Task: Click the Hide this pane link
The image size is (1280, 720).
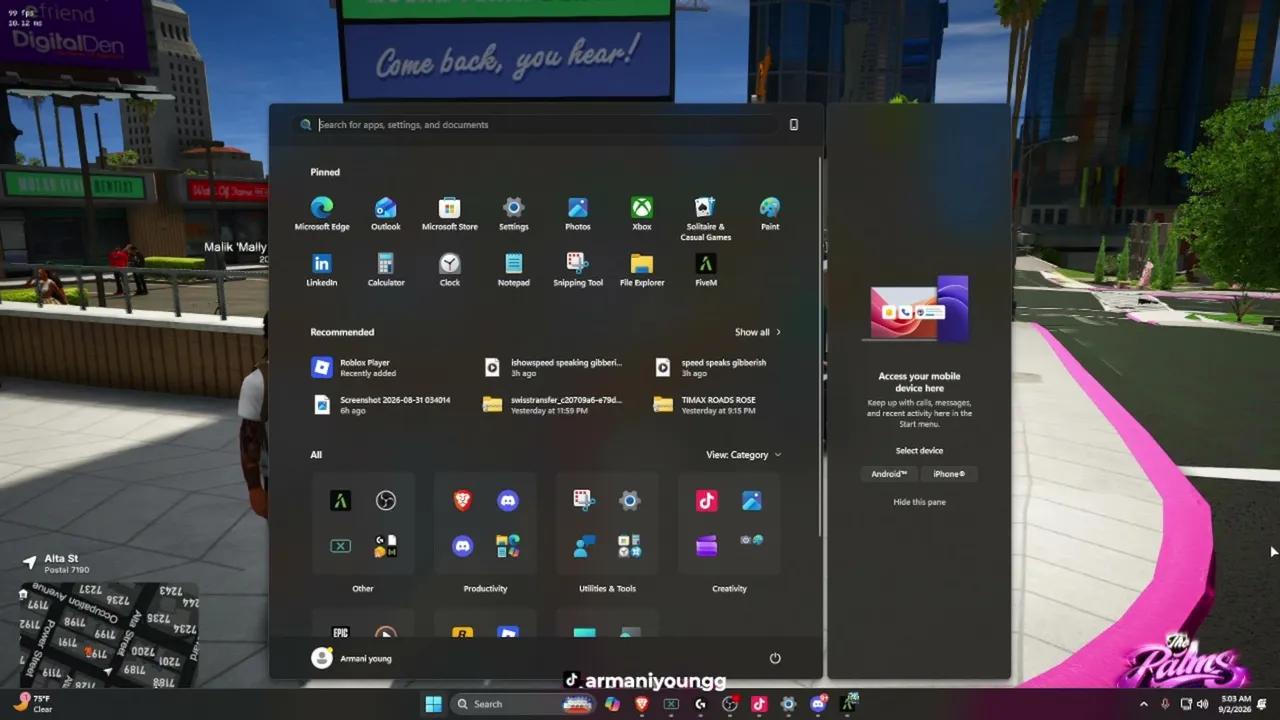Action: tap(919, 502)
